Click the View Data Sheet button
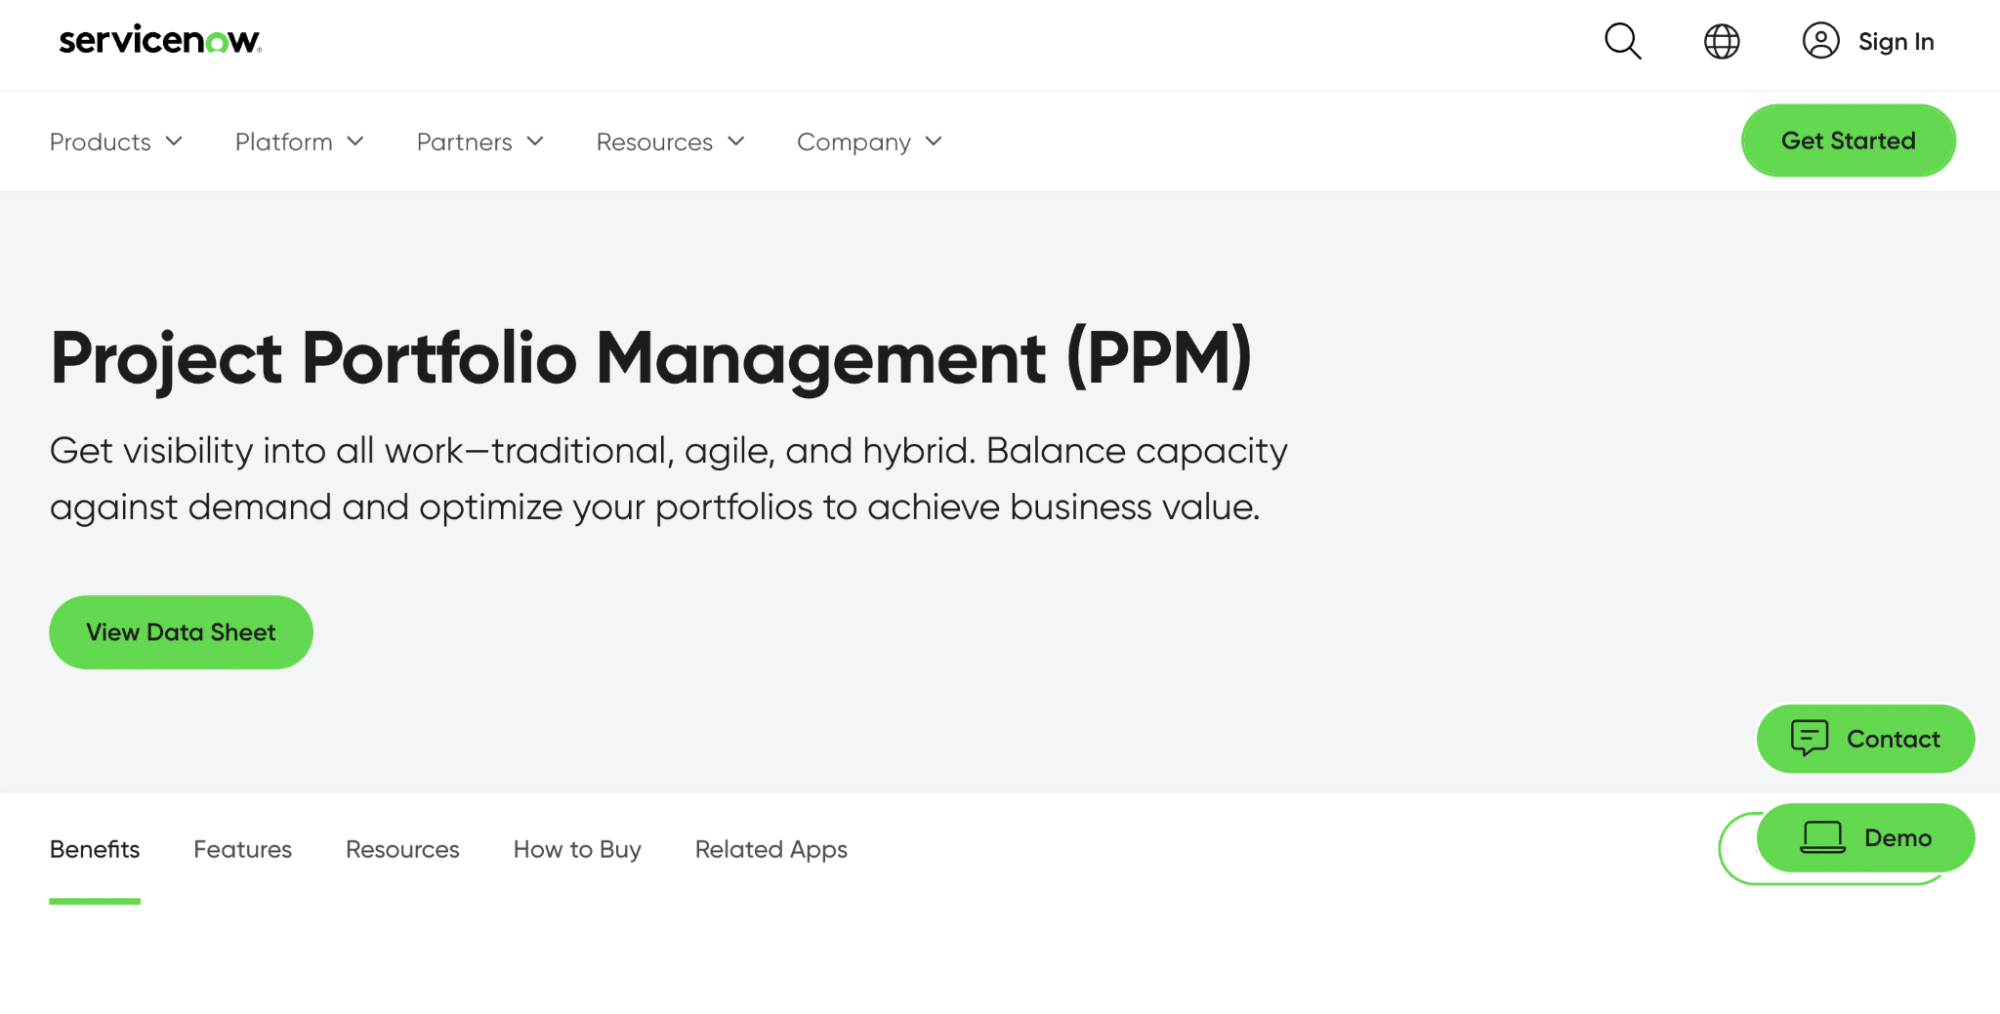 (x=181, y=632)
